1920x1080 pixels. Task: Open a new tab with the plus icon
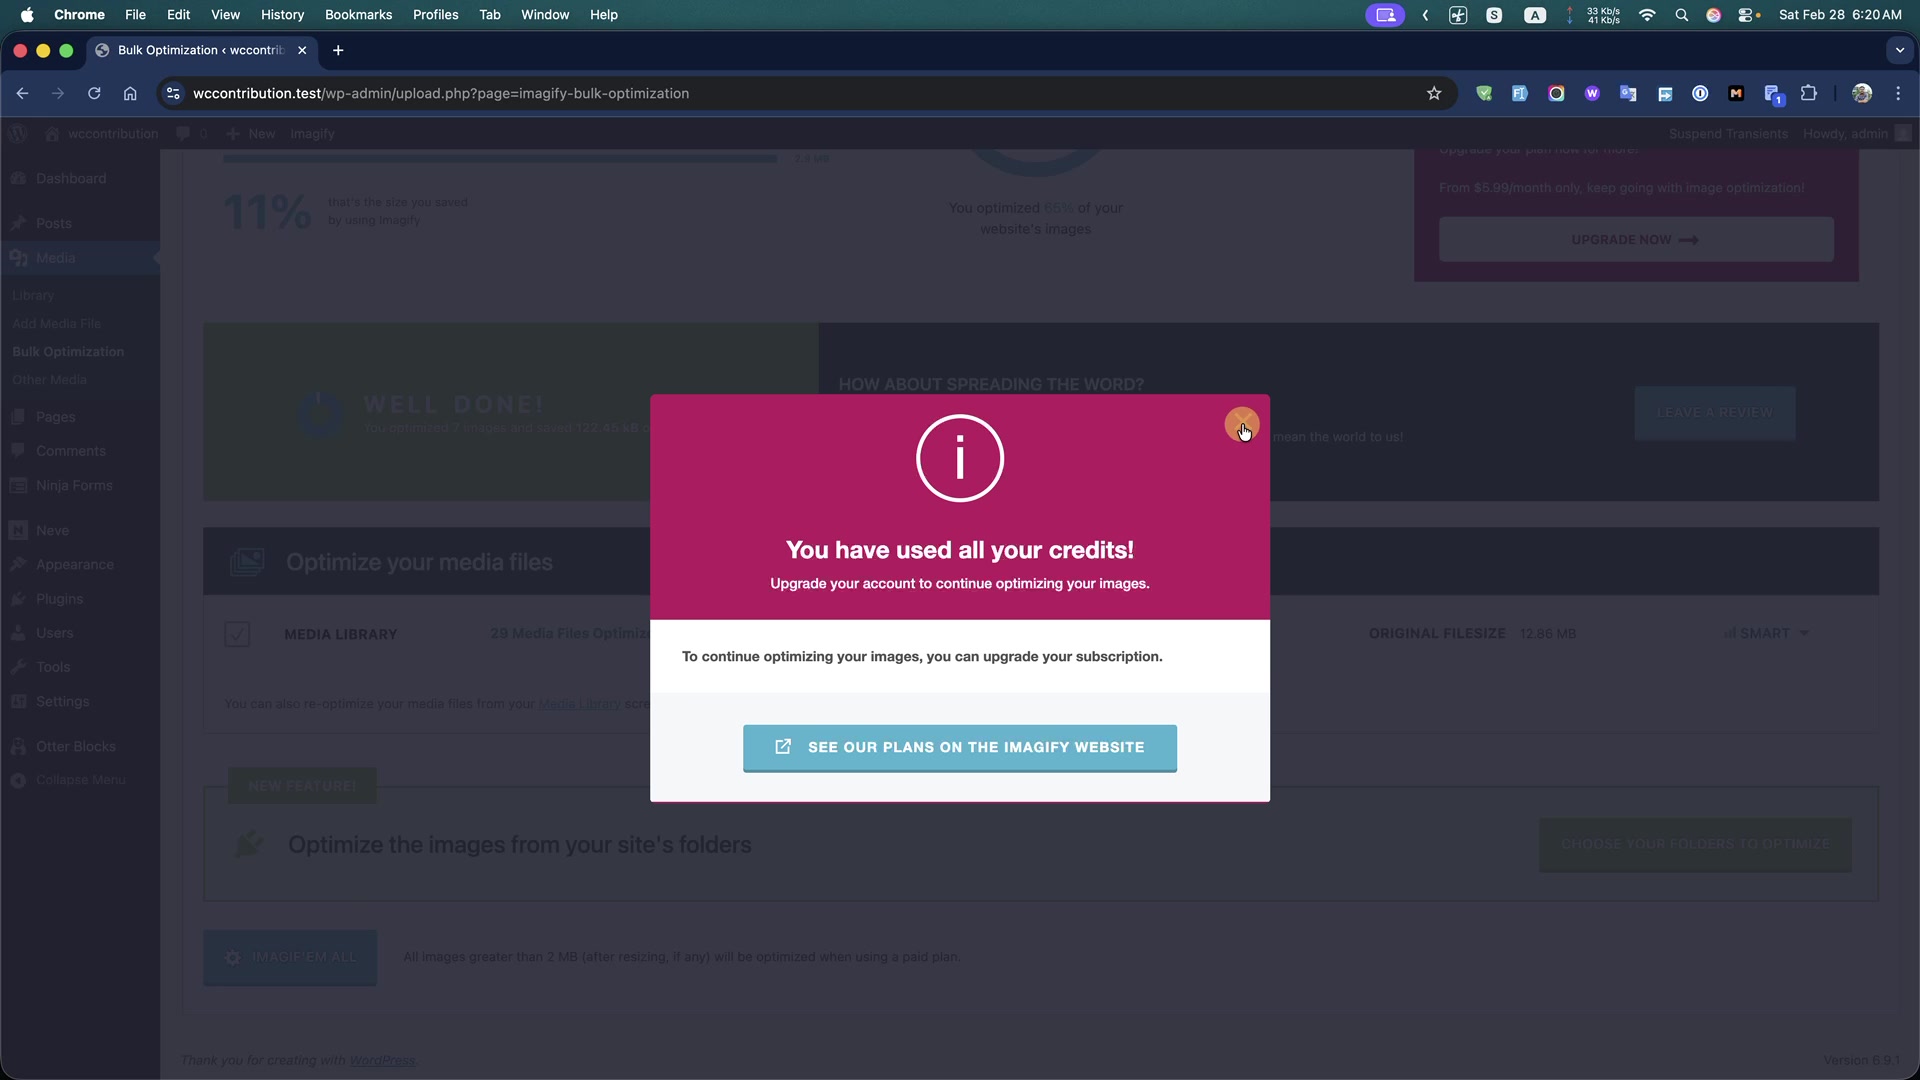(338, 50)
